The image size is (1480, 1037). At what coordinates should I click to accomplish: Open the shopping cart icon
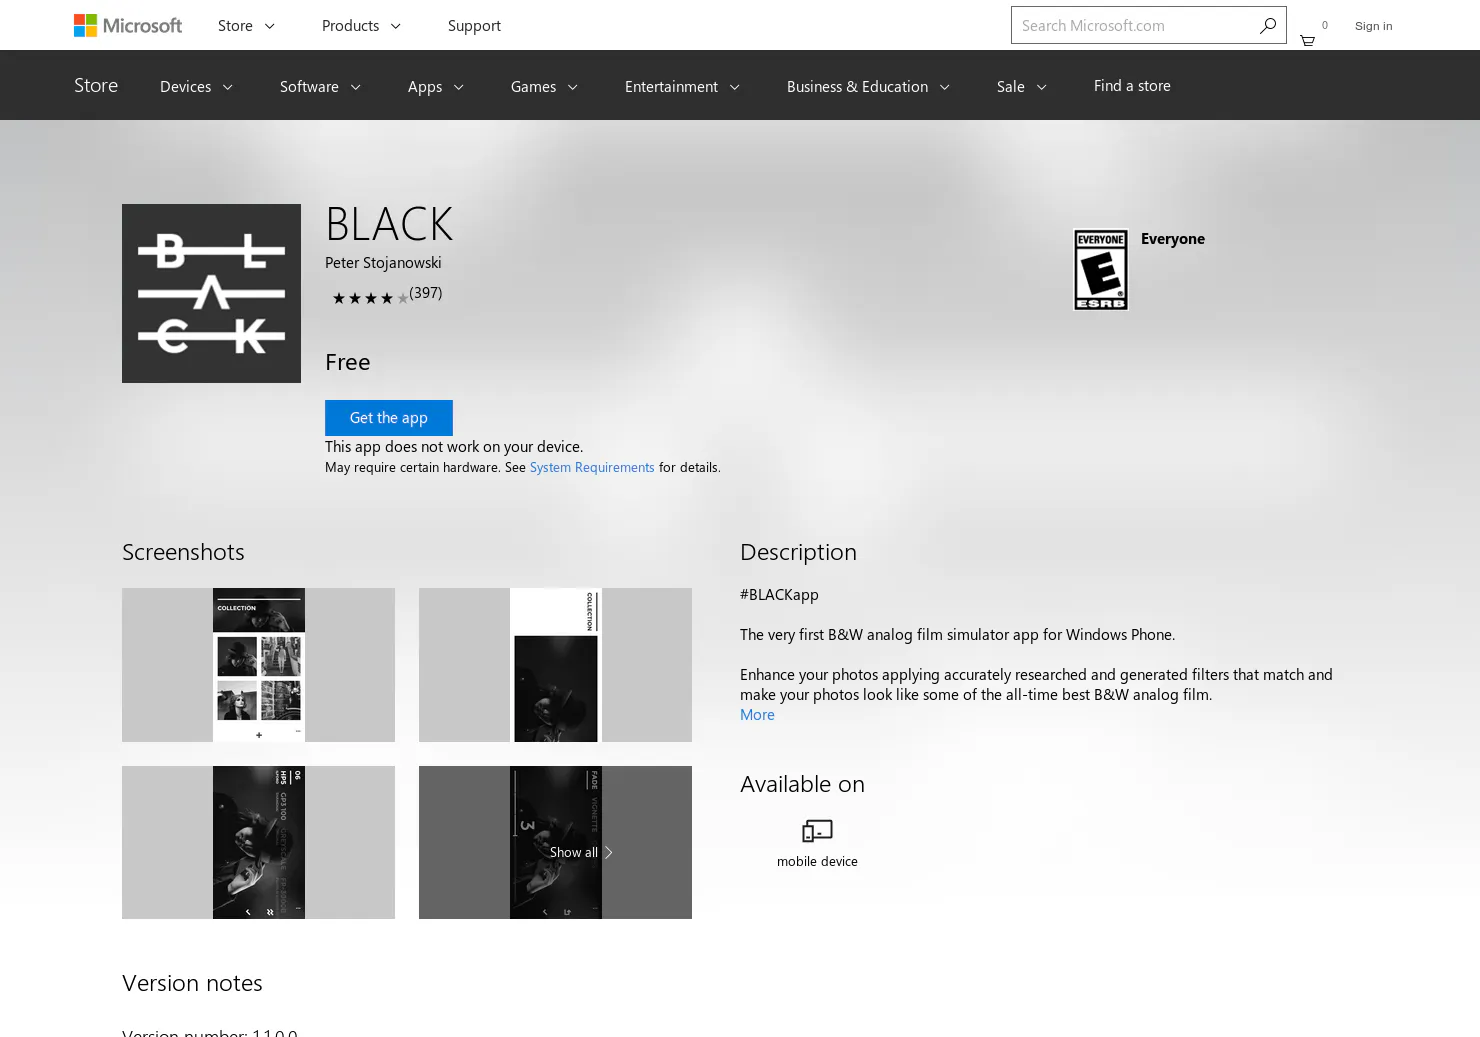1307,40
